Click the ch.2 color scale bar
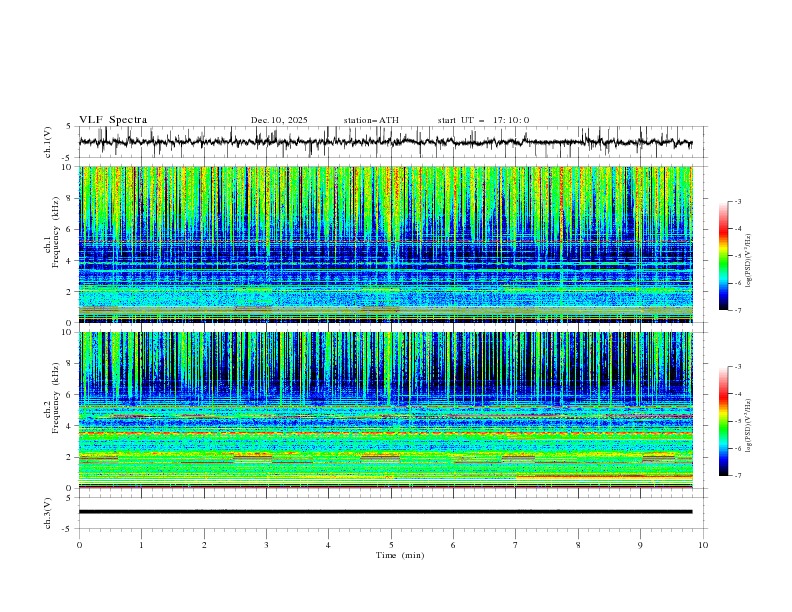Screen dimensions: 792x612 click(723, 421)
